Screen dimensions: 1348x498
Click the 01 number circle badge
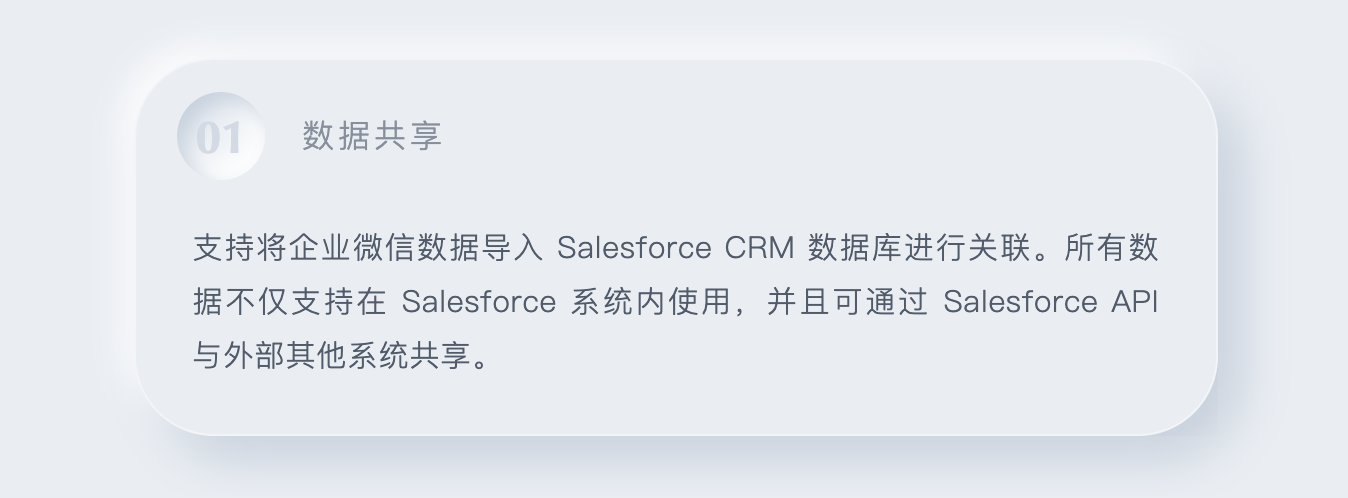click(x=220, y=137)
